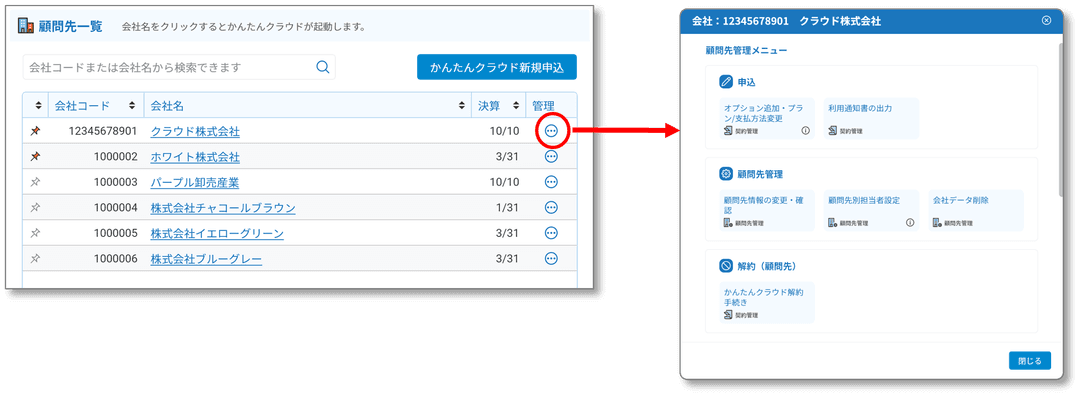Open パープル卸売産業 company link
The width and height of the screenshot is (1080, 396).
tap(195, 183)
